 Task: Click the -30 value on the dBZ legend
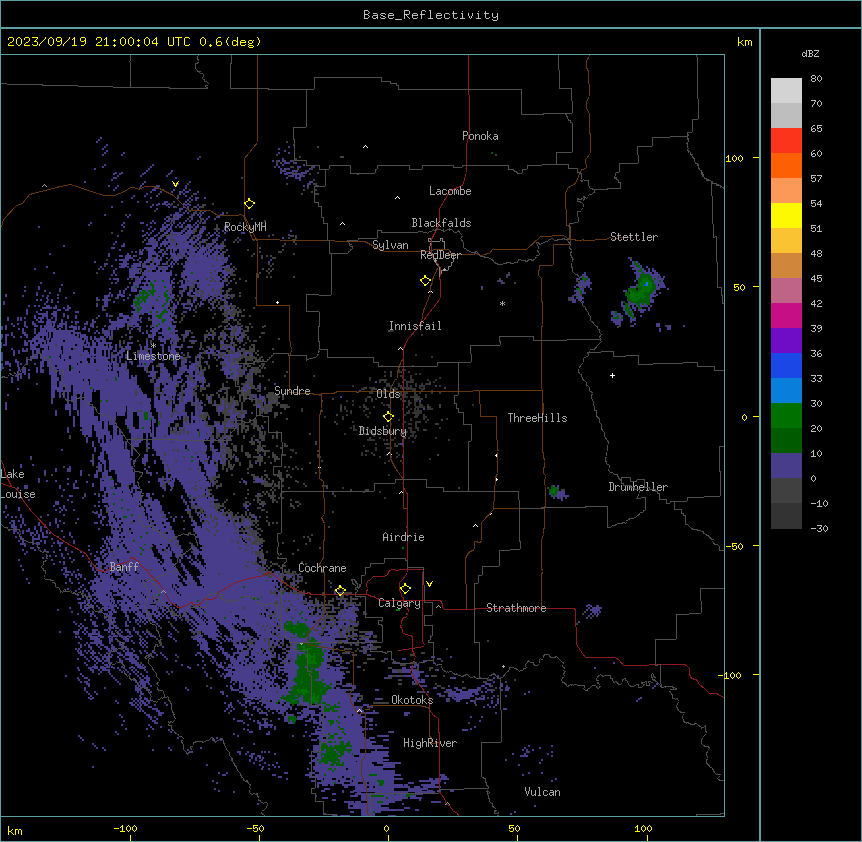820,528
